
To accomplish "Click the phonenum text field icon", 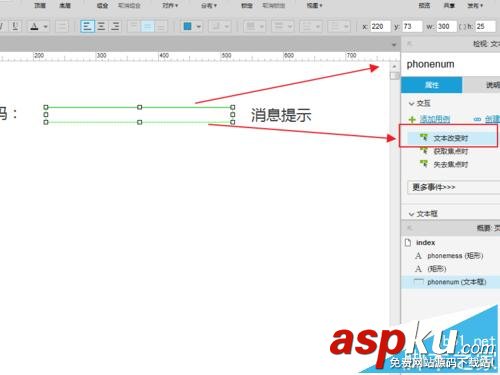I will 418,282.
